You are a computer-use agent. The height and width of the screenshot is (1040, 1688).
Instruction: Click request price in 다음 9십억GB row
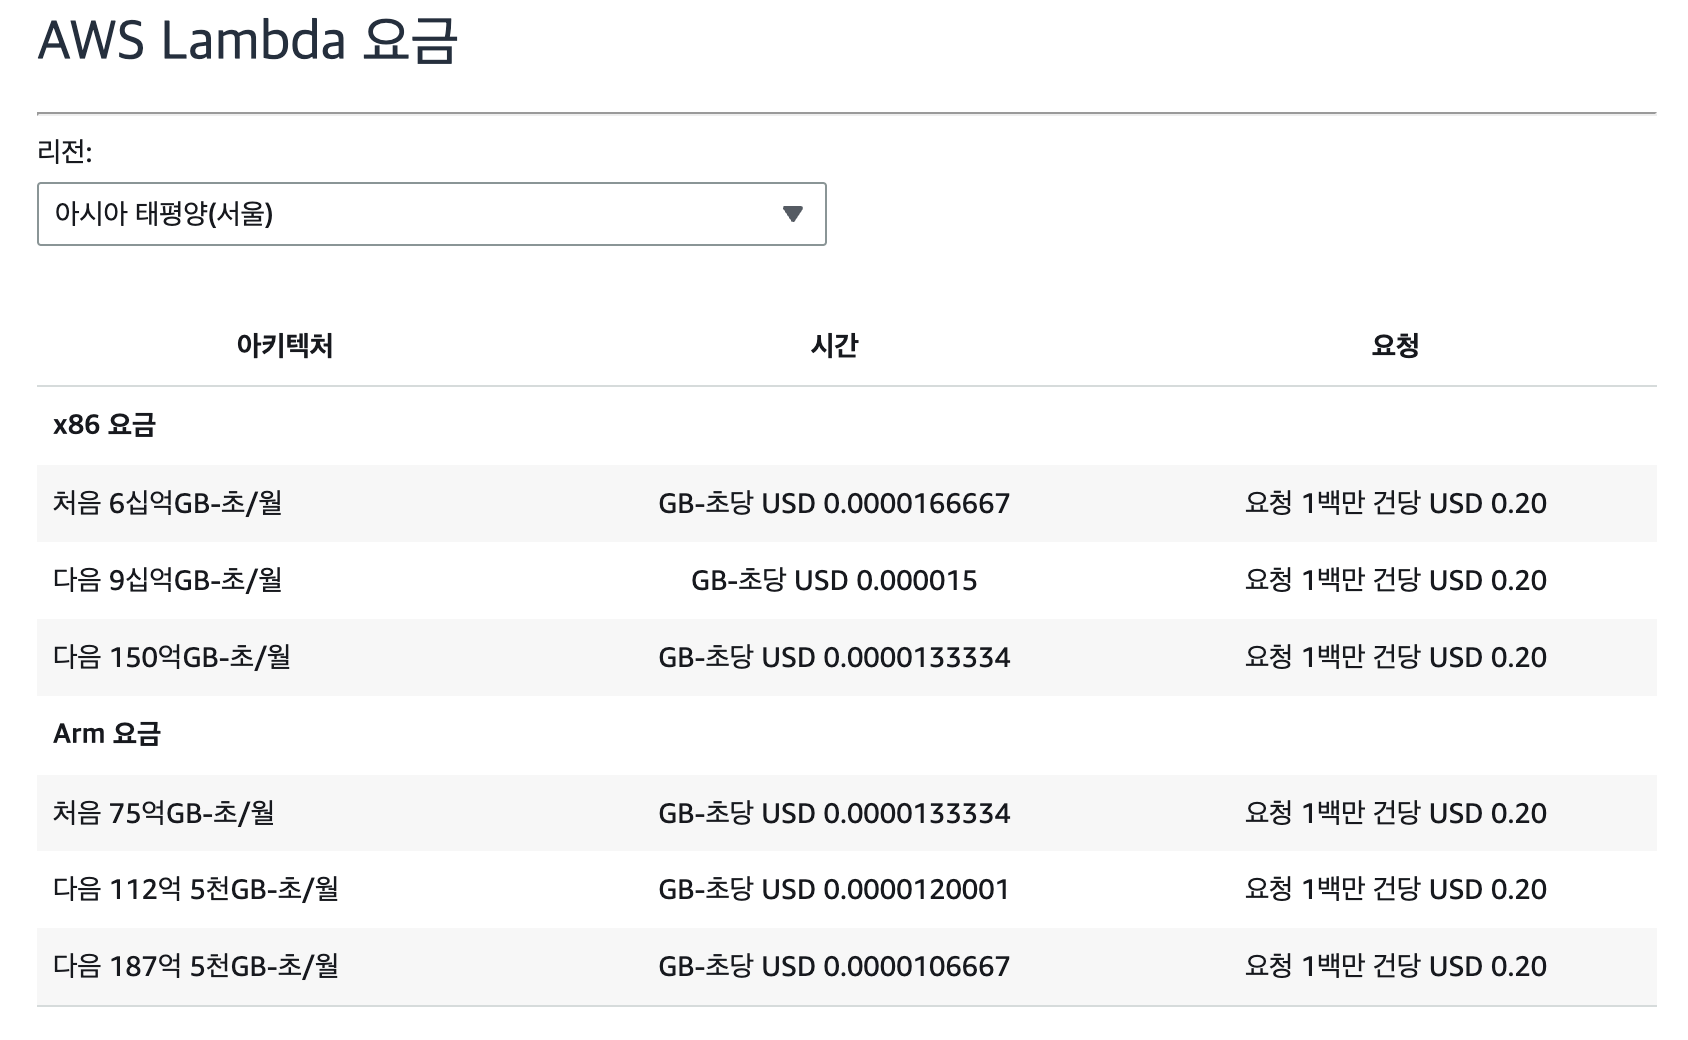[1395, 580]
